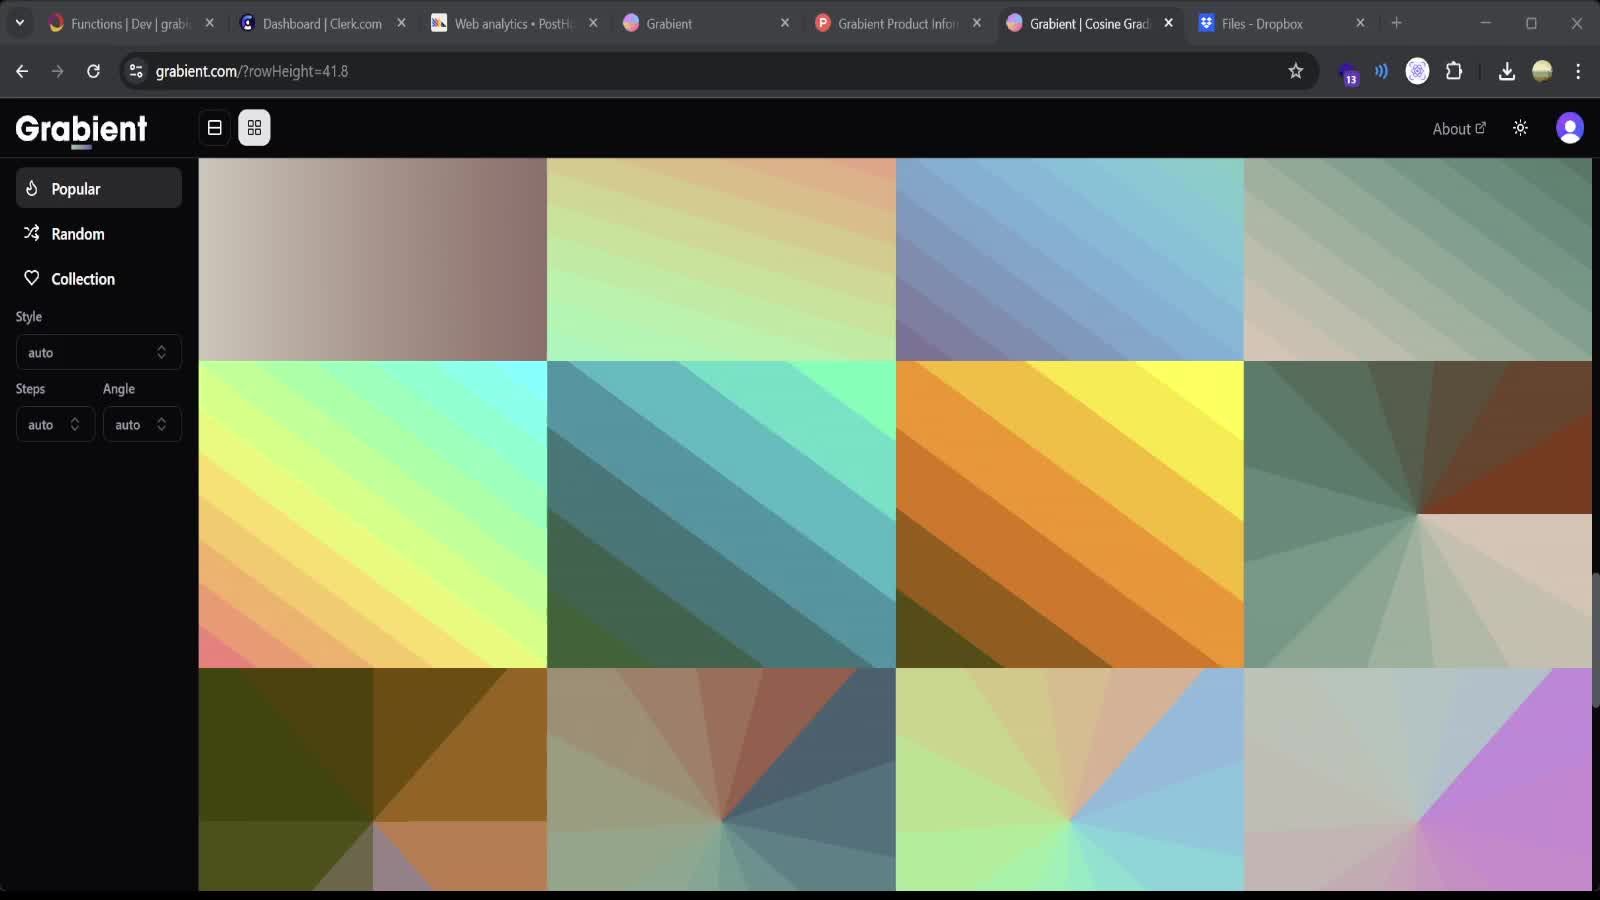Open the Collection section

pos(98,279)
